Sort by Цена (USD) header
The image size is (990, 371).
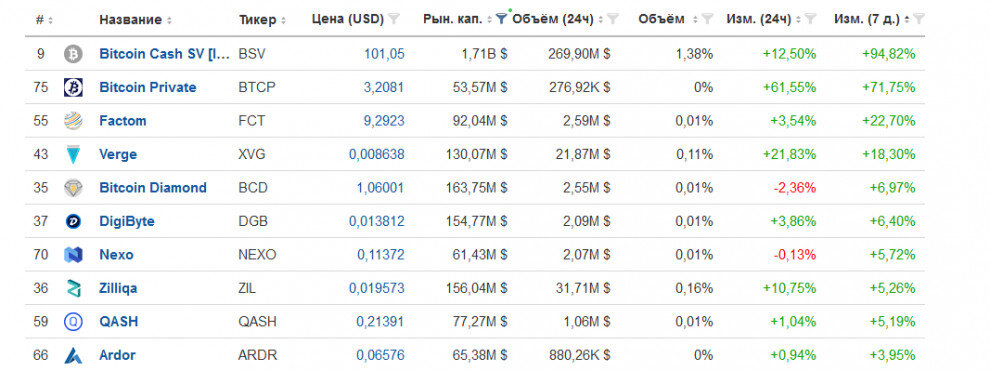pyautogui.click(x=348, y=20)
